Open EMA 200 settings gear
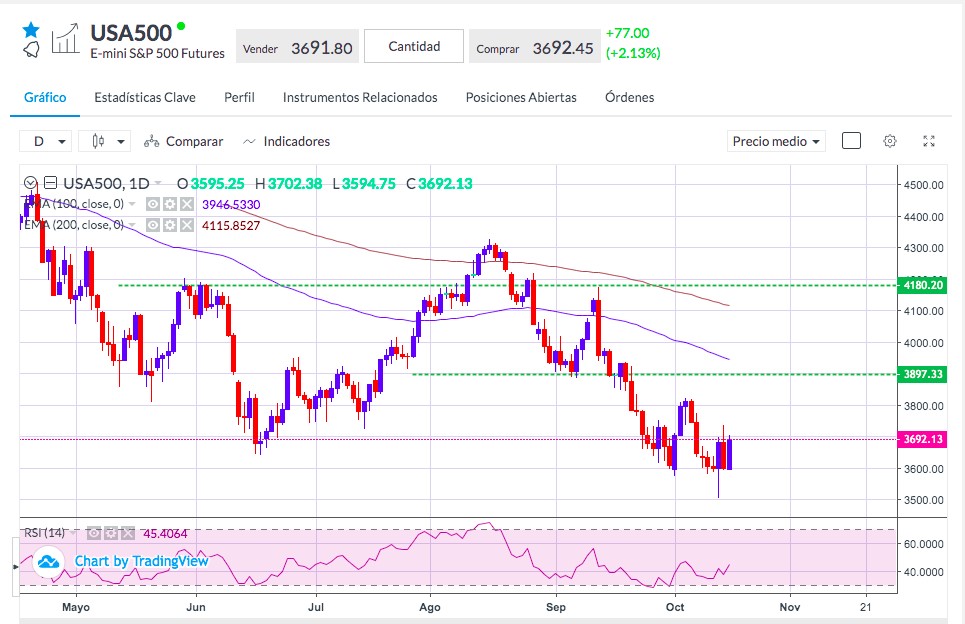 [170, 225]
